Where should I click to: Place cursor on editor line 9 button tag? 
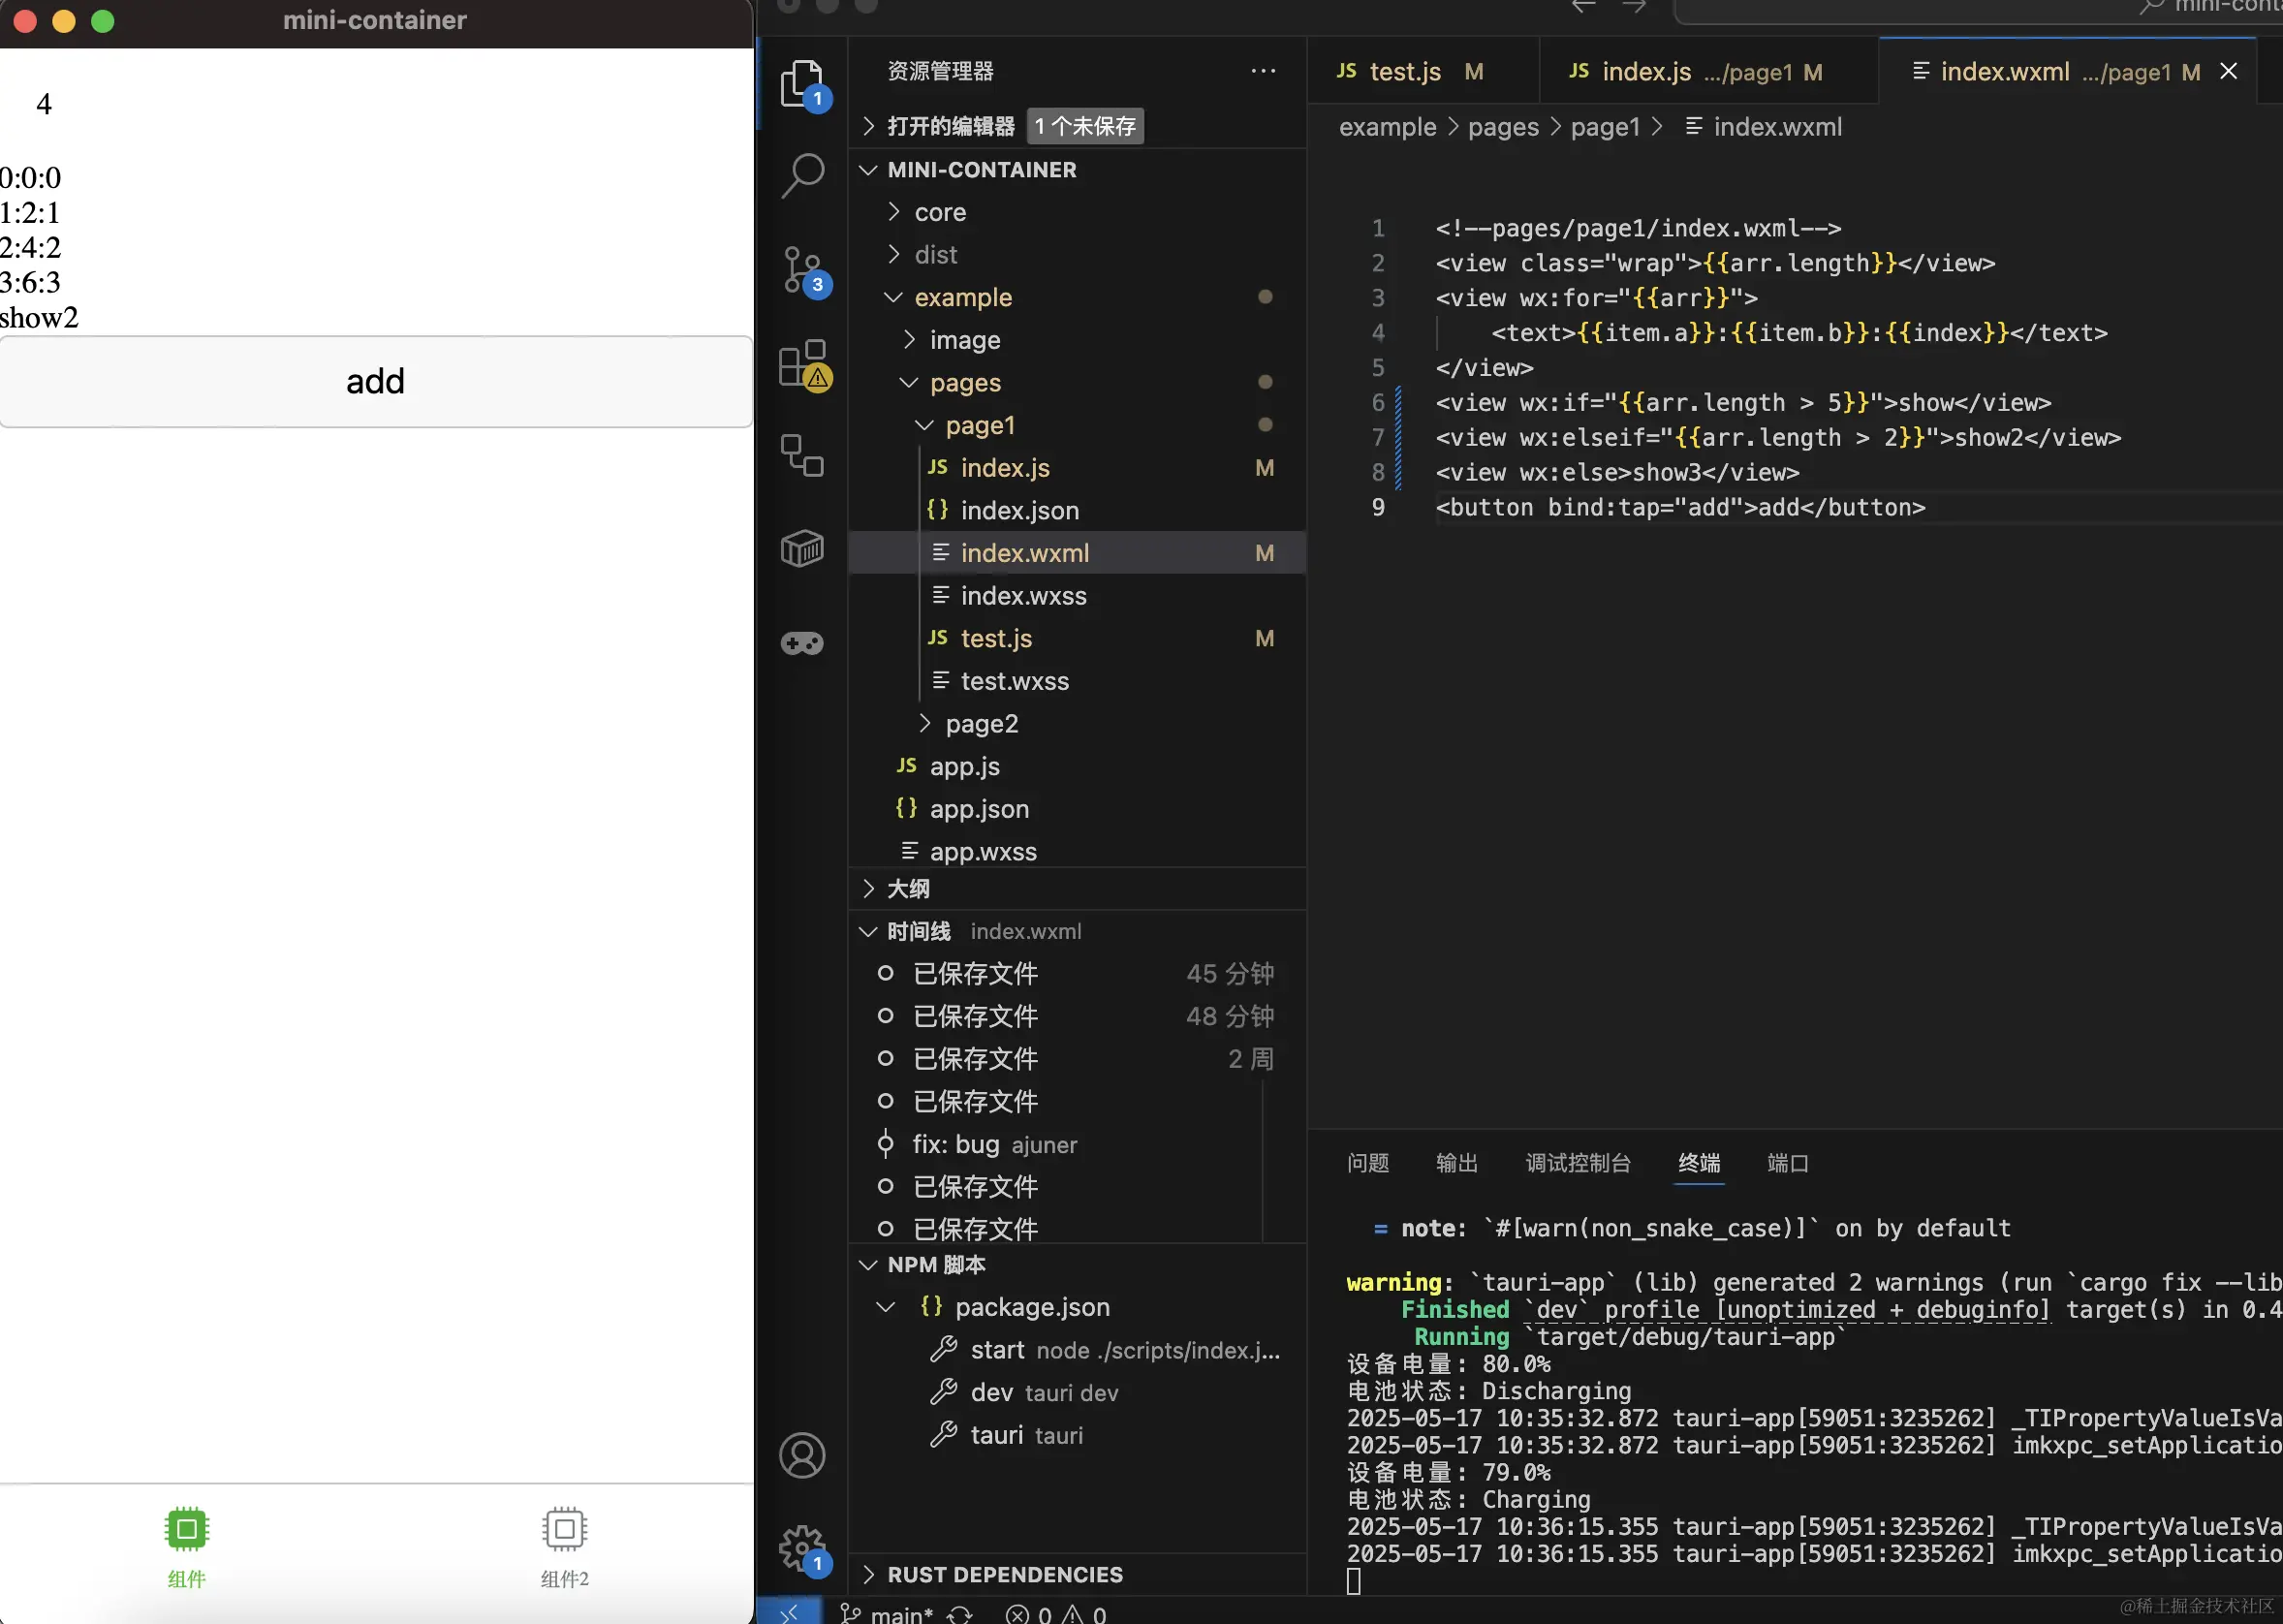(x=1680, y=507)
